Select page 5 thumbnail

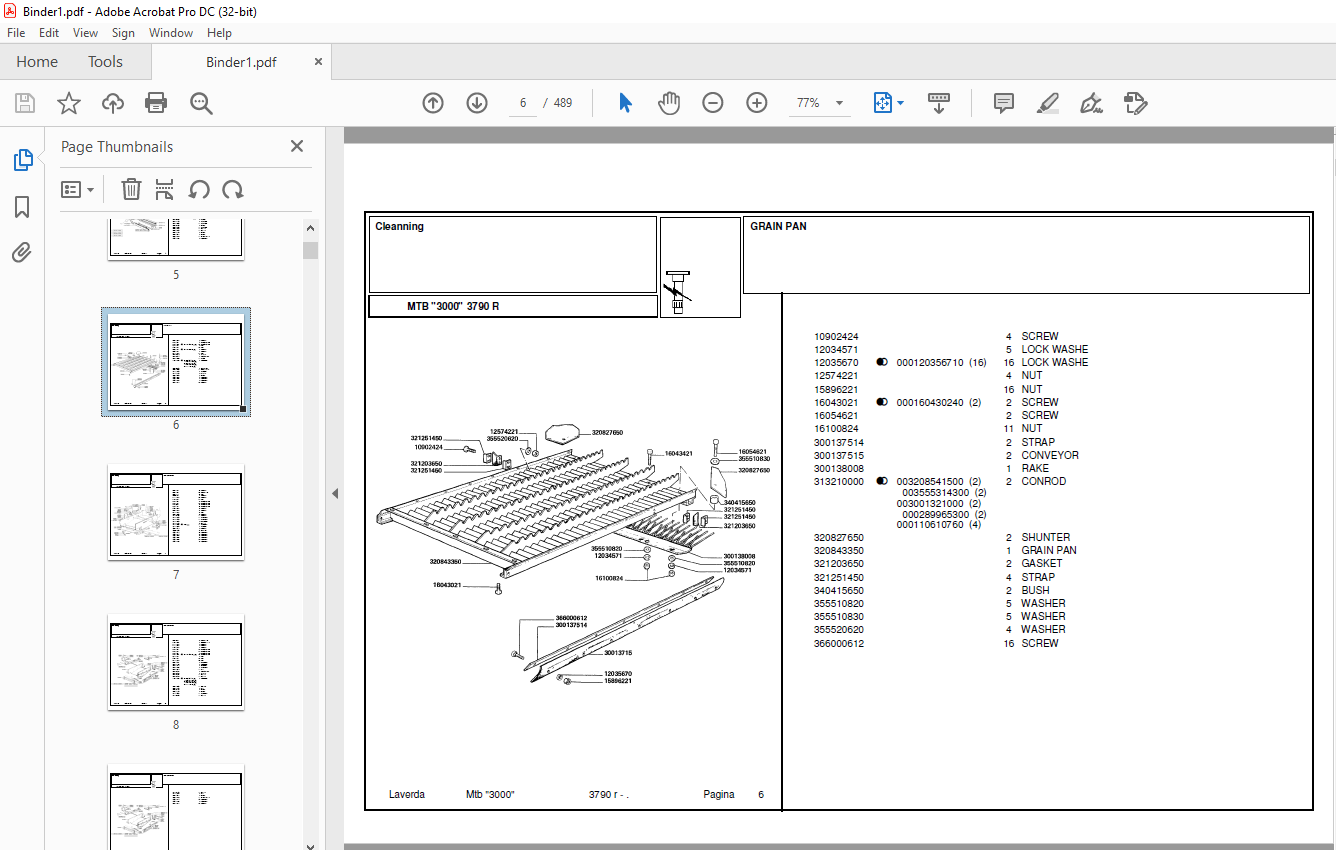tap(176, 238)
